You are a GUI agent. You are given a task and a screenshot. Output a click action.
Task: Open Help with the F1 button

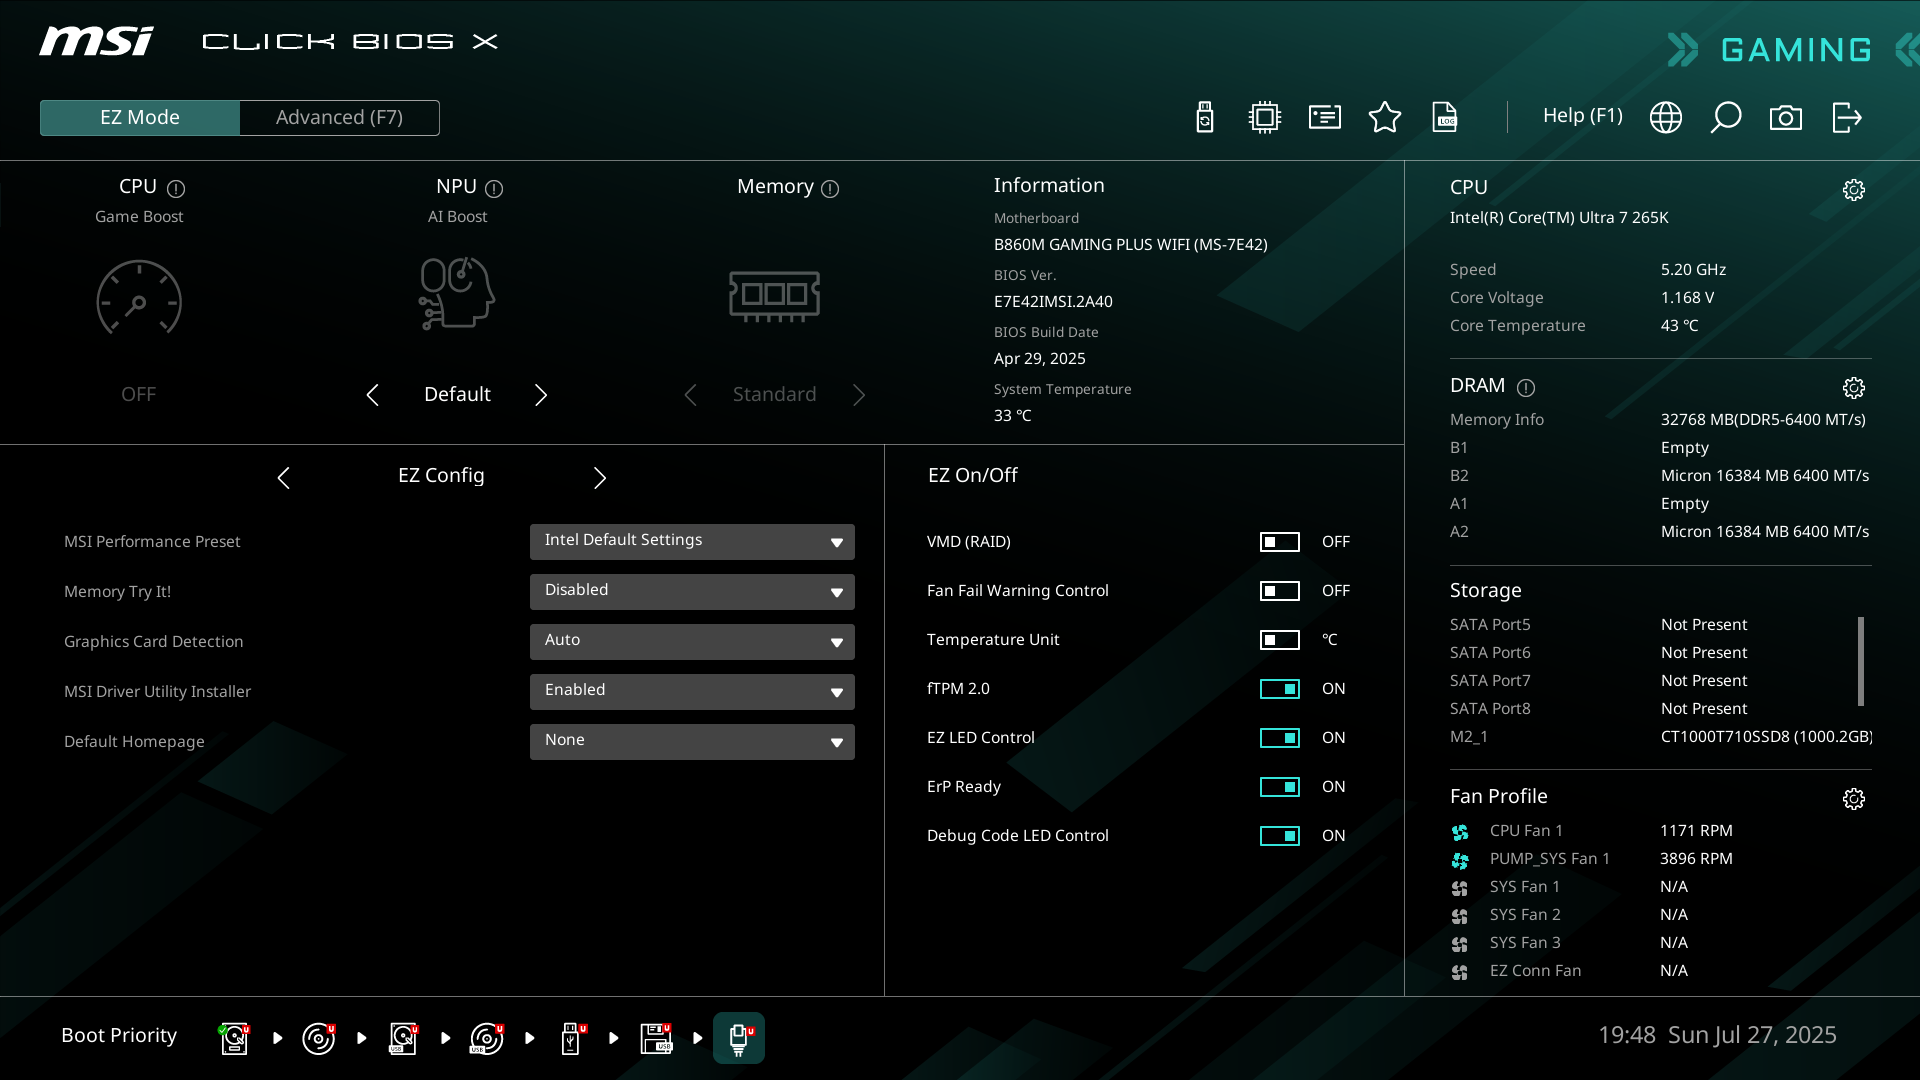[x=1583, y=116]
